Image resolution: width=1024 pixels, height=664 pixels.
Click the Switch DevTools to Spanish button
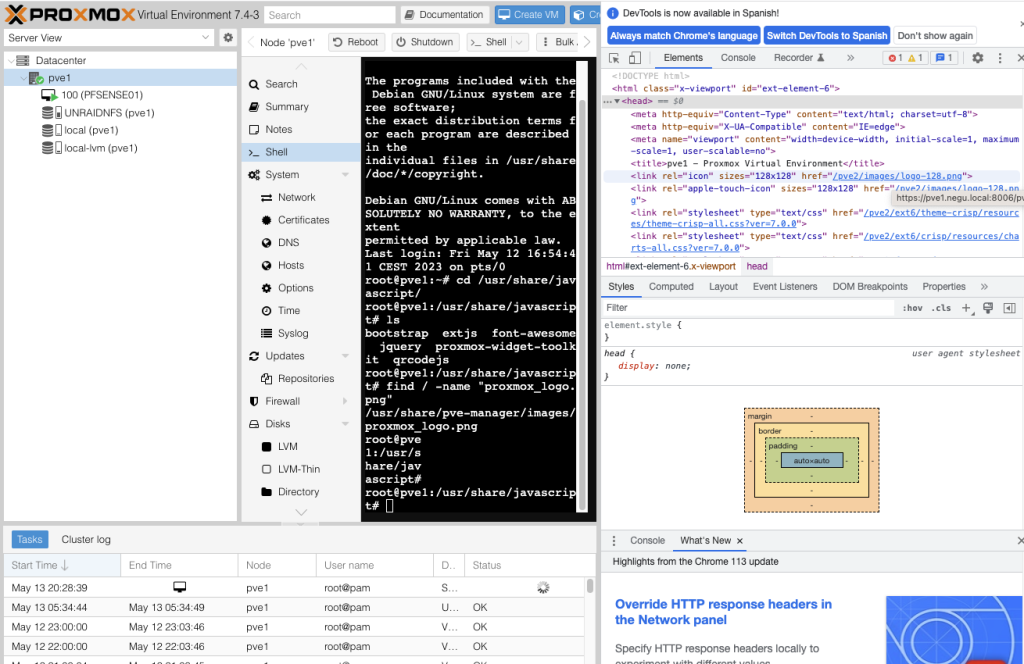[827, 35]
